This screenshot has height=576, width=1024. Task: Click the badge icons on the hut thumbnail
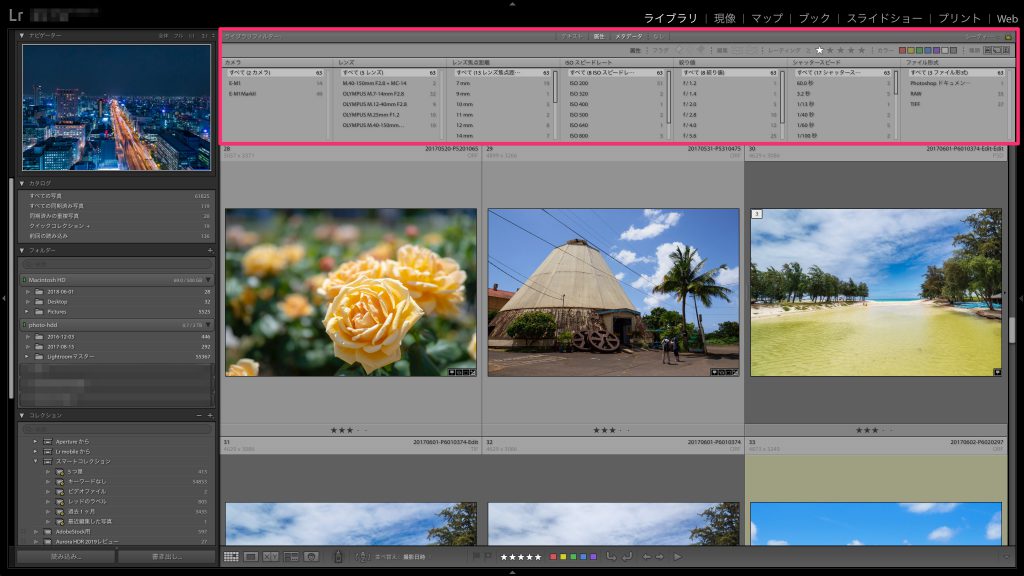click(724, 372)
